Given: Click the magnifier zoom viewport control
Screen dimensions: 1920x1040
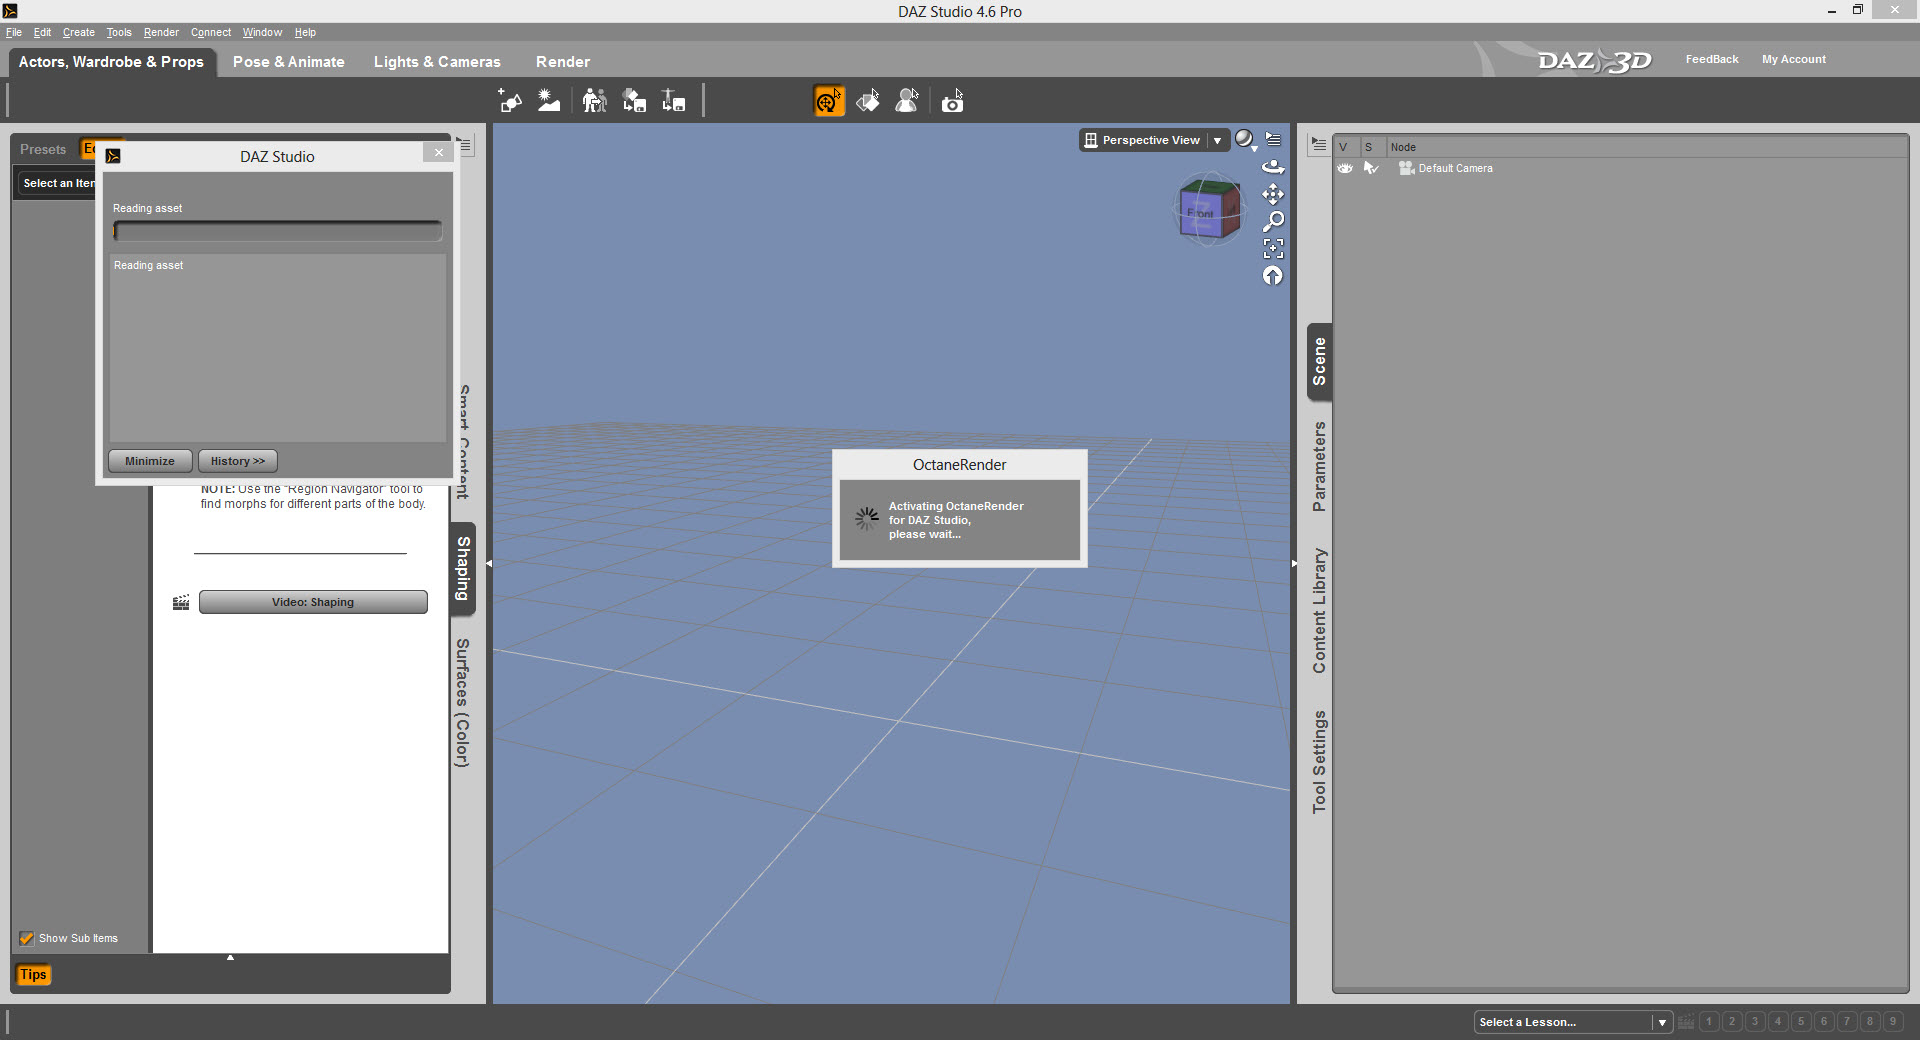Looking at the screenshot, I should click(1273, 221).
